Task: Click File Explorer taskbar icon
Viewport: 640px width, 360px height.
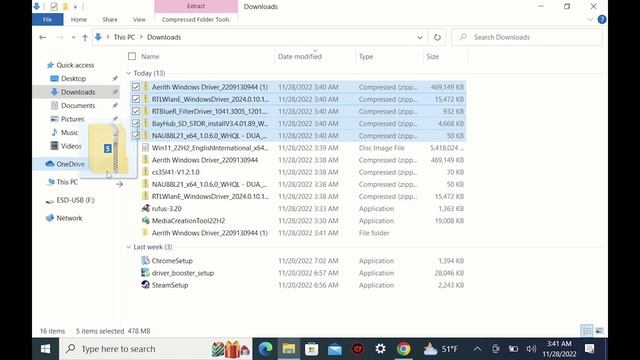Action: coord(289,349)
